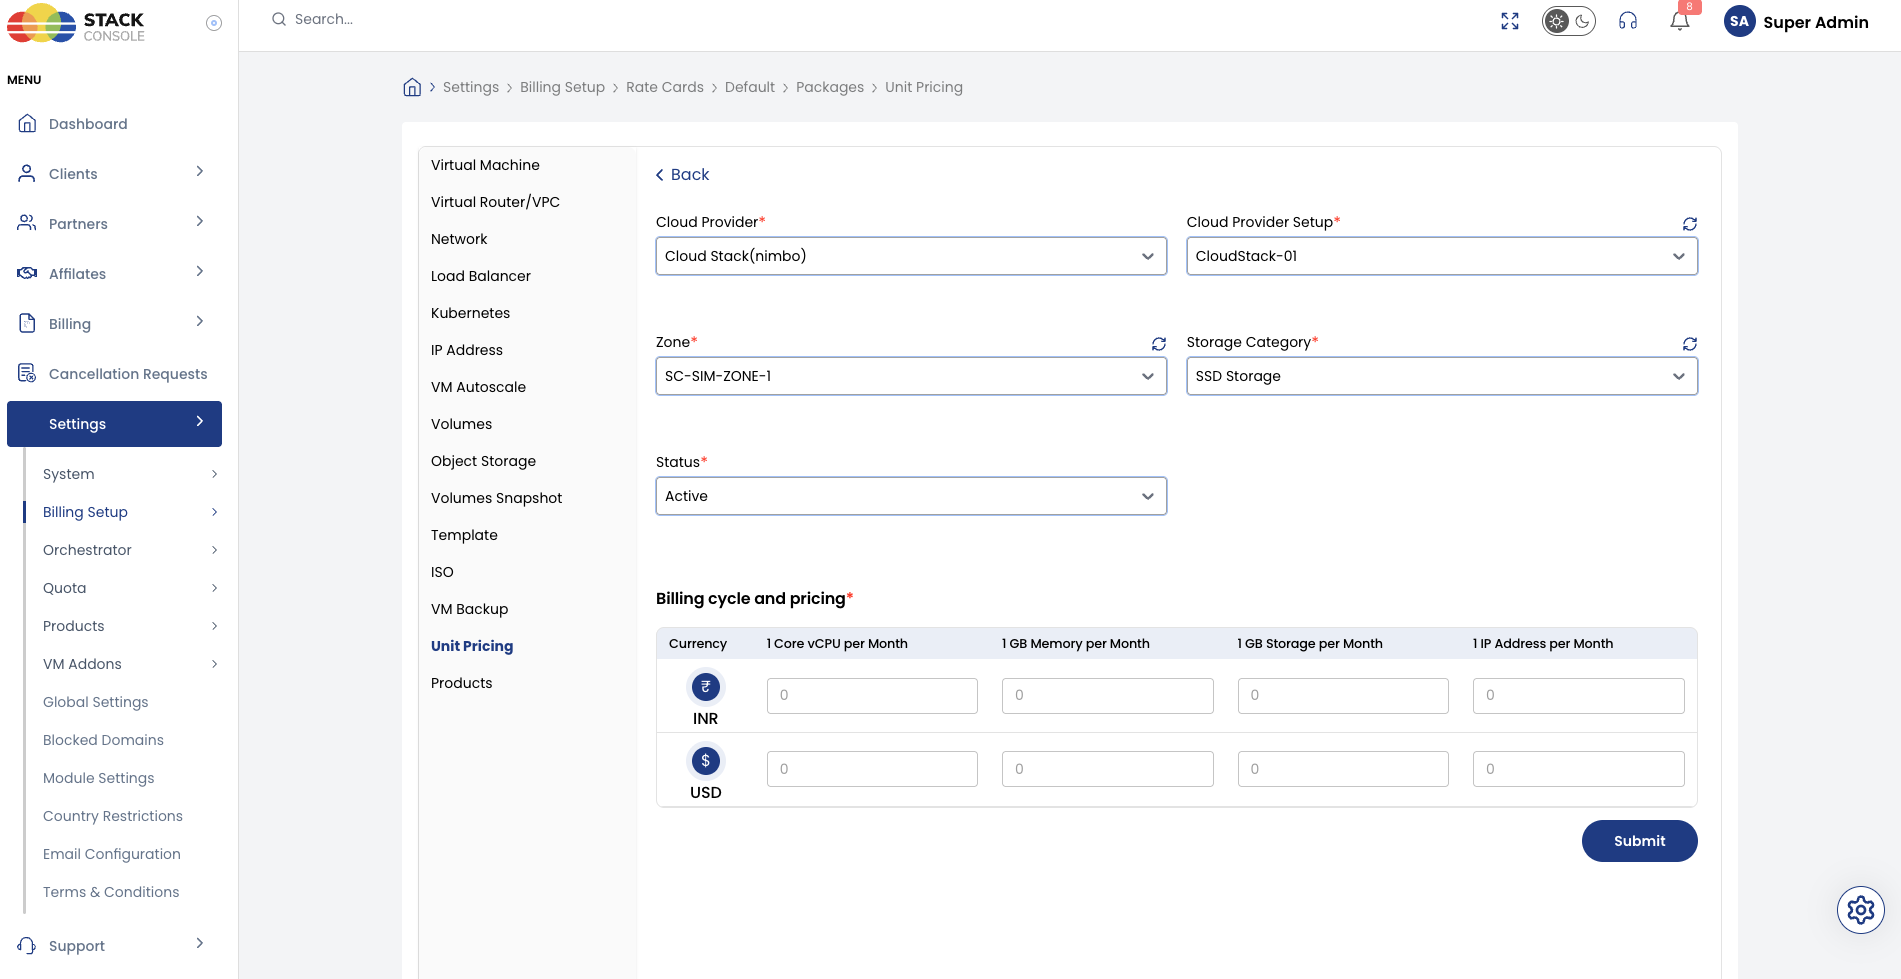This screenshot has width=1901, height=979.
Task: Click Dashboard home icon in sidebar
Action: (x=27, y=123)
